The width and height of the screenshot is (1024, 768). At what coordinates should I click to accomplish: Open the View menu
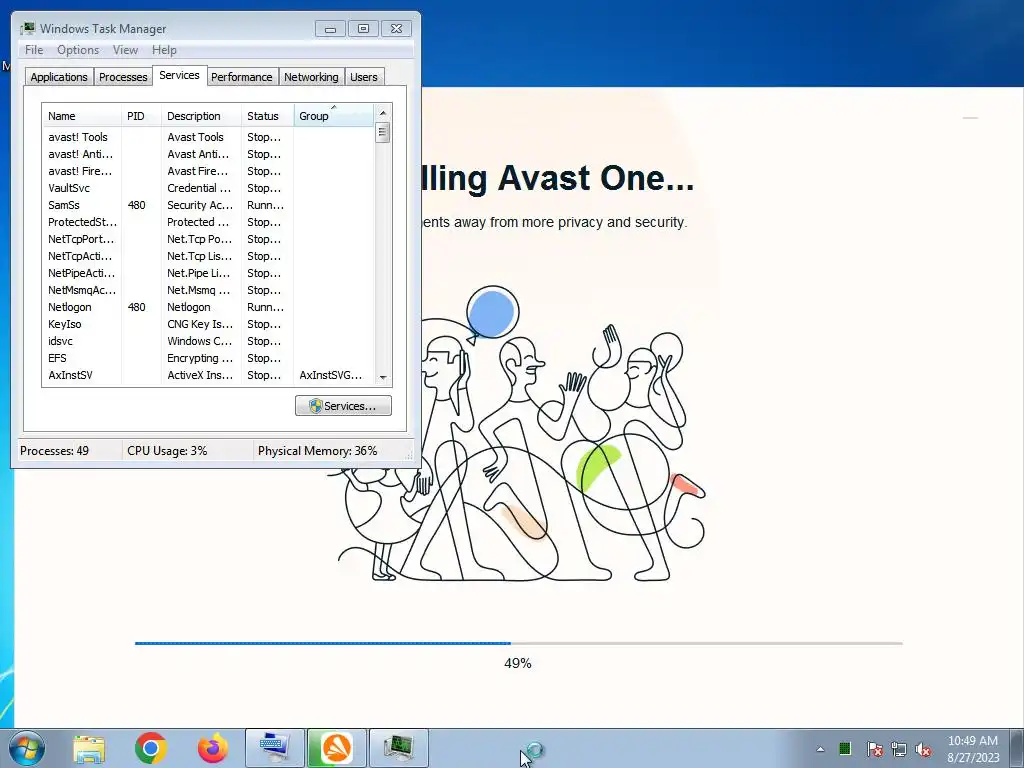[x=125, y=50]
